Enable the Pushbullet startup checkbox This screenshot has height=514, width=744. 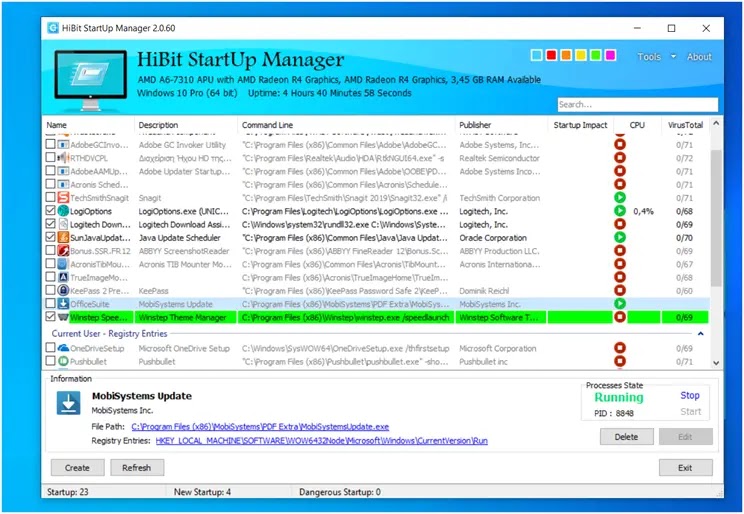pyautogui.click(x=50, y=361)
